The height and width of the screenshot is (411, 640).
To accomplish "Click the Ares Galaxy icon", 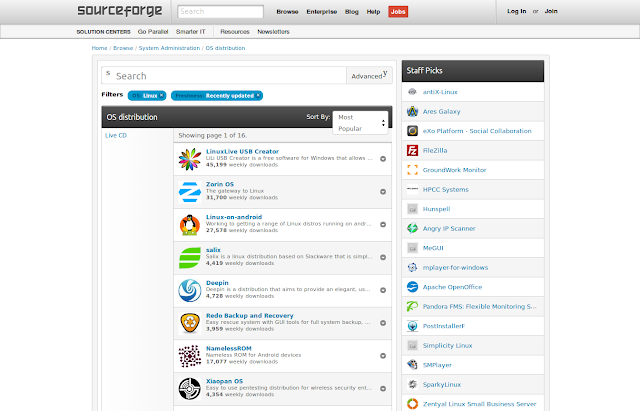I will coord(412,111).
